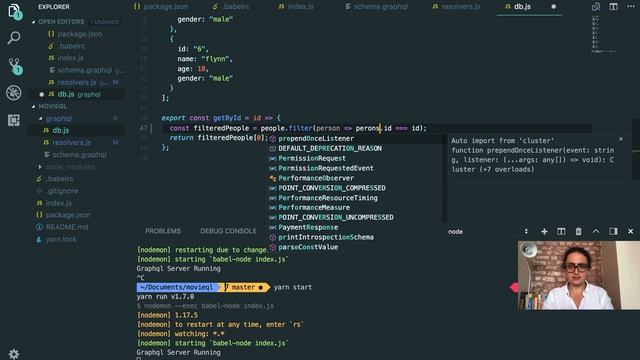Open resolvers.js in the graphql folder

click(76, 142)
